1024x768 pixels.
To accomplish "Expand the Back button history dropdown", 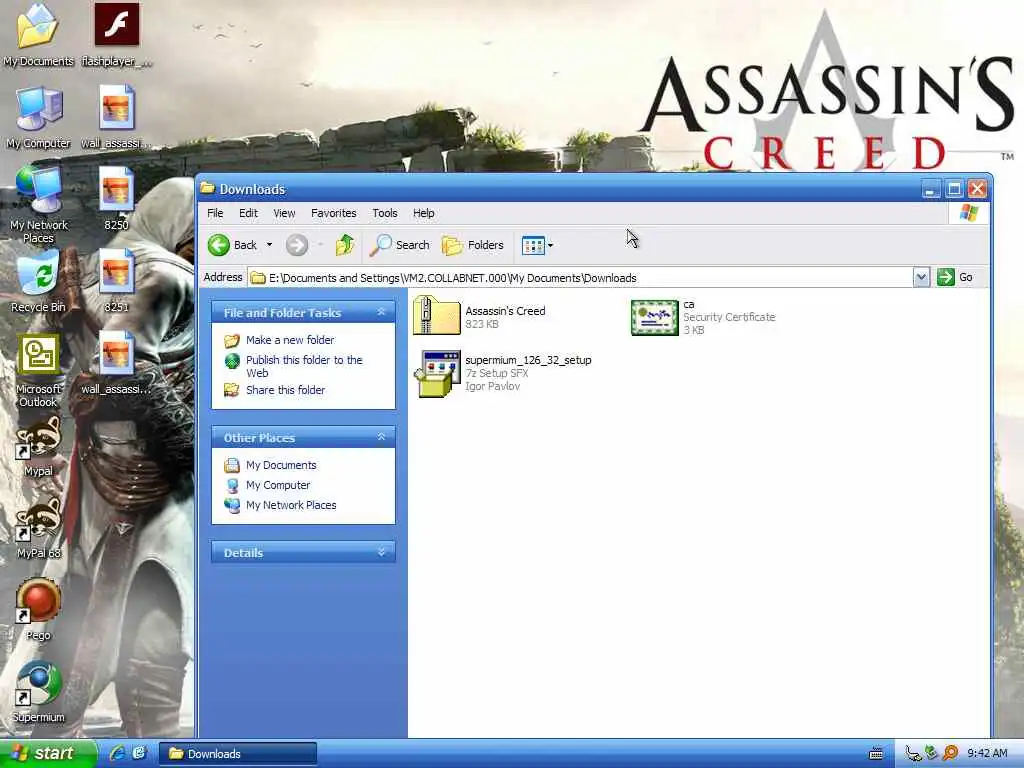I will tap(269, 246).
